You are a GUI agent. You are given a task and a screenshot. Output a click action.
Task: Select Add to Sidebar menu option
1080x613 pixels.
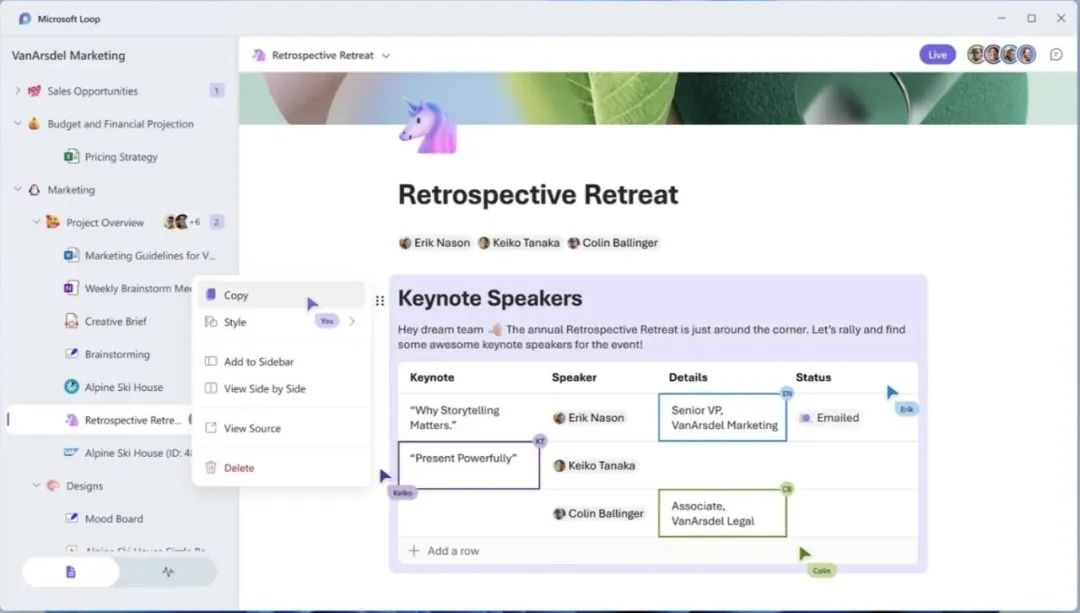(282, 362)
